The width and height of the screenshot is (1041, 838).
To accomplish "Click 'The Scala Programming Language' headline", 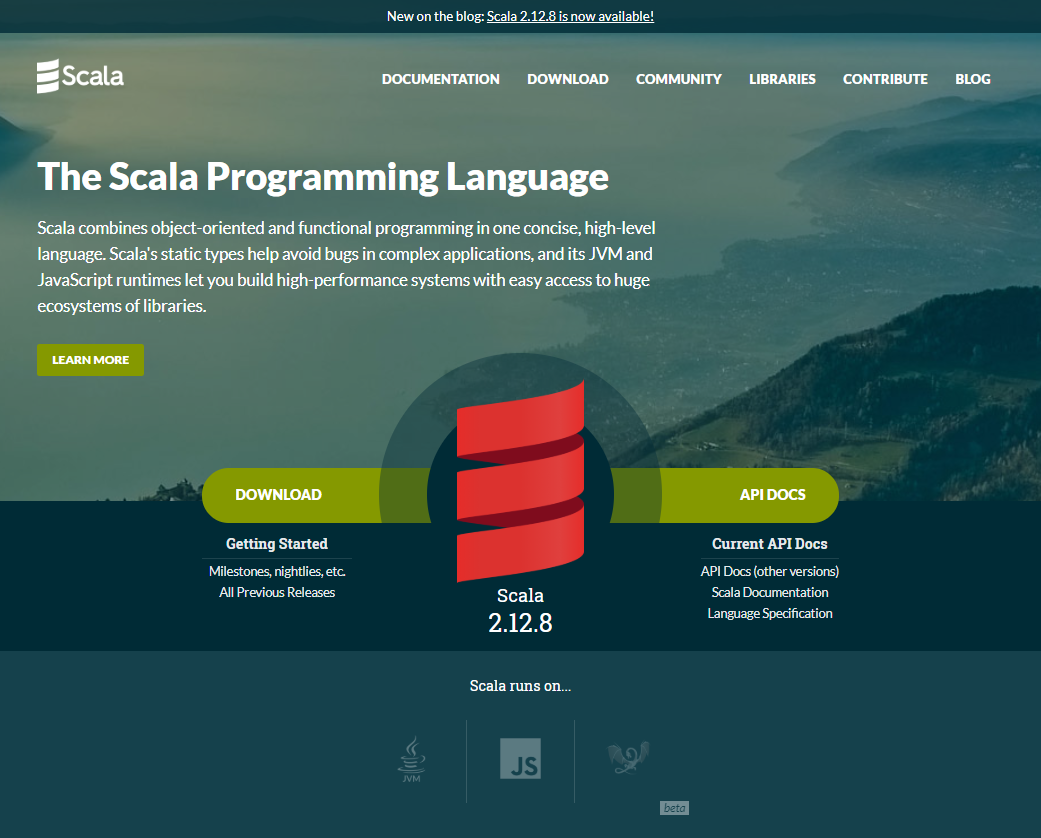I will pos(323,177).
